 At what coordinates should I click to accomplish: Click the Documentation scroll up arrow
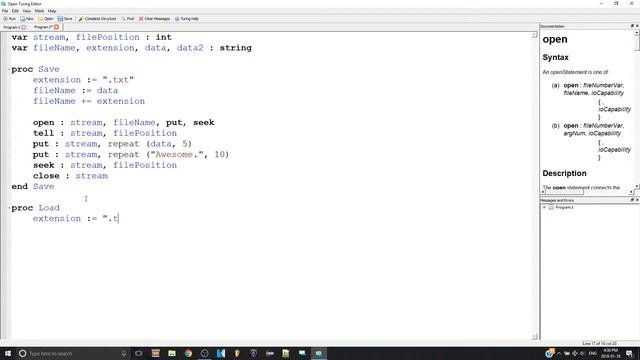[x=637, y=33]
